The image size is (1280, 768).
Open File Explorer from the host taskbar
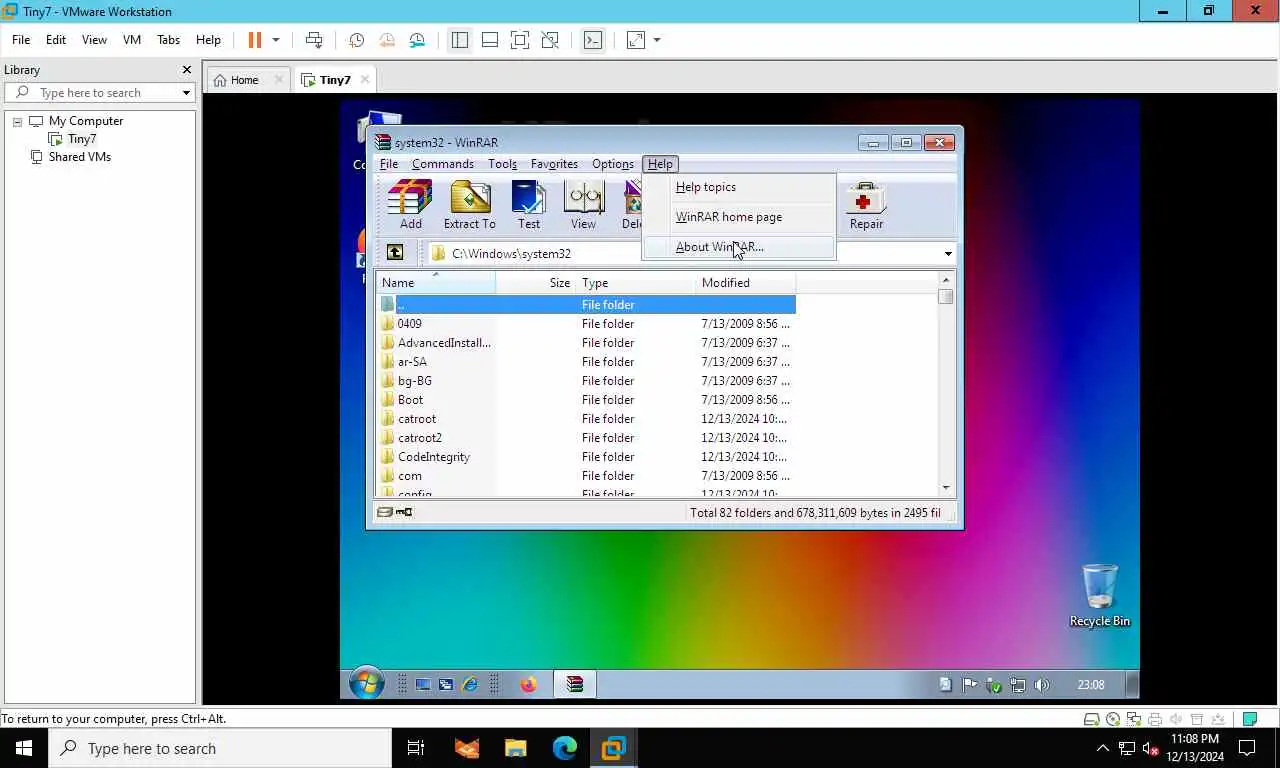point(515,748)
